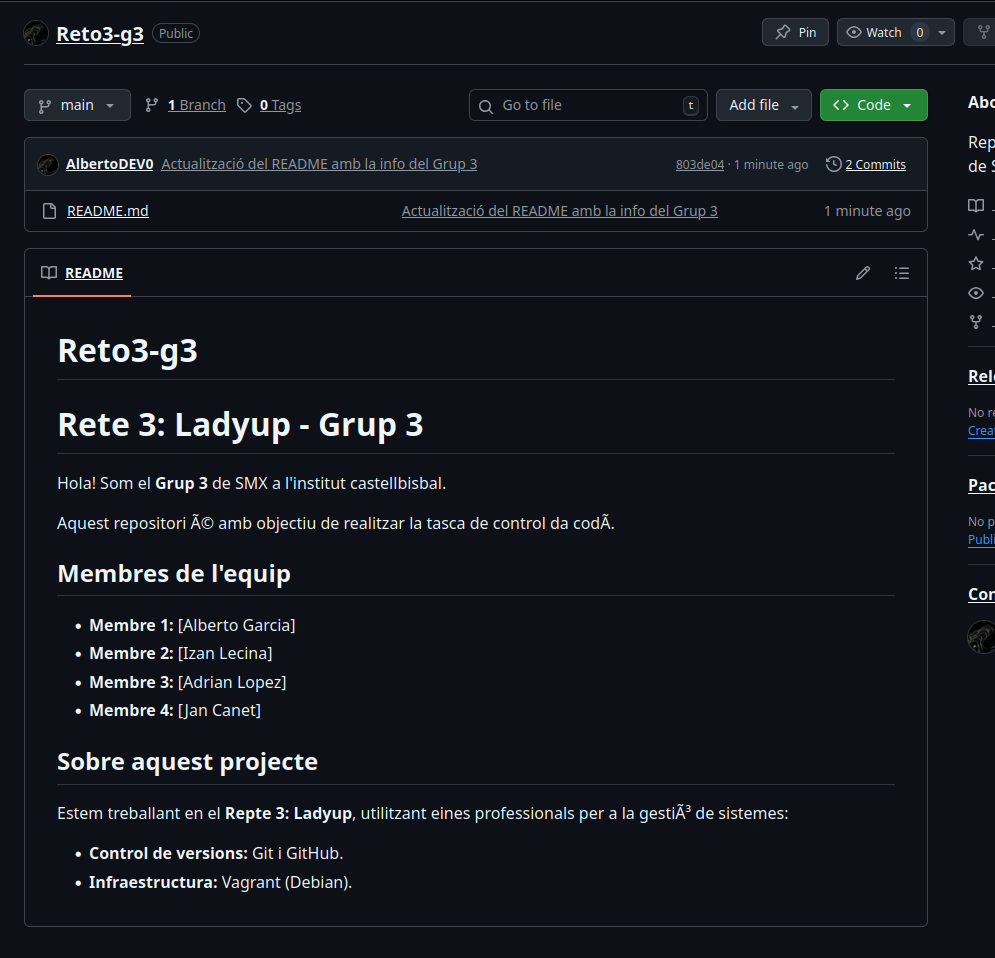The image size is (995, 958).
Task: Open the README.md file link
Action: pyautogui.click(x=108, y=211)
